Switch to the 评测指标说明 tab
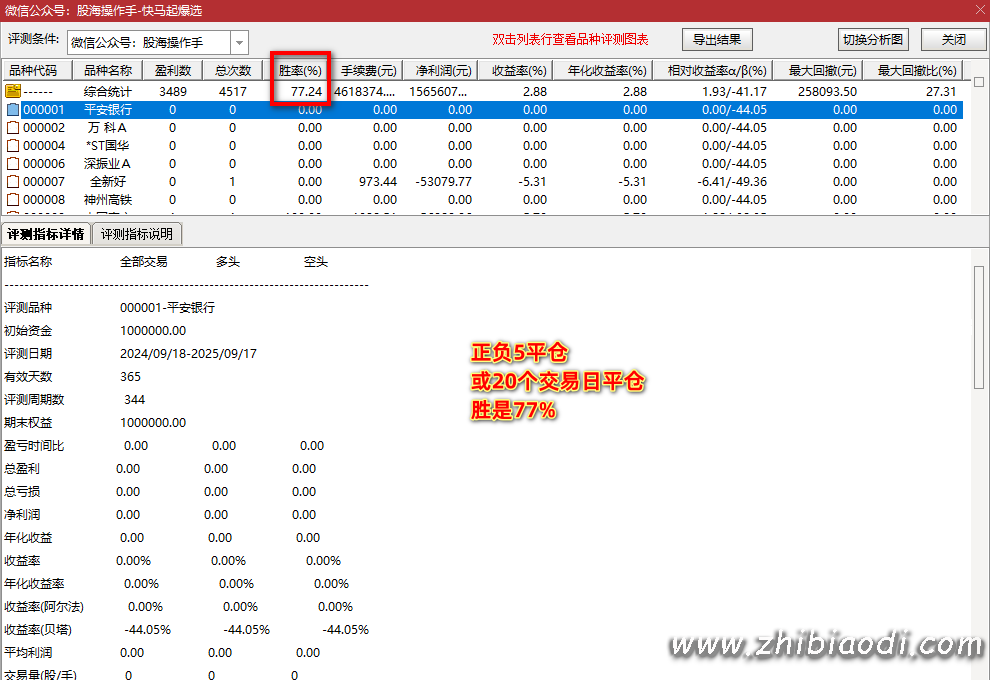Screen dimensions: 990x680 tap(137, 233)
